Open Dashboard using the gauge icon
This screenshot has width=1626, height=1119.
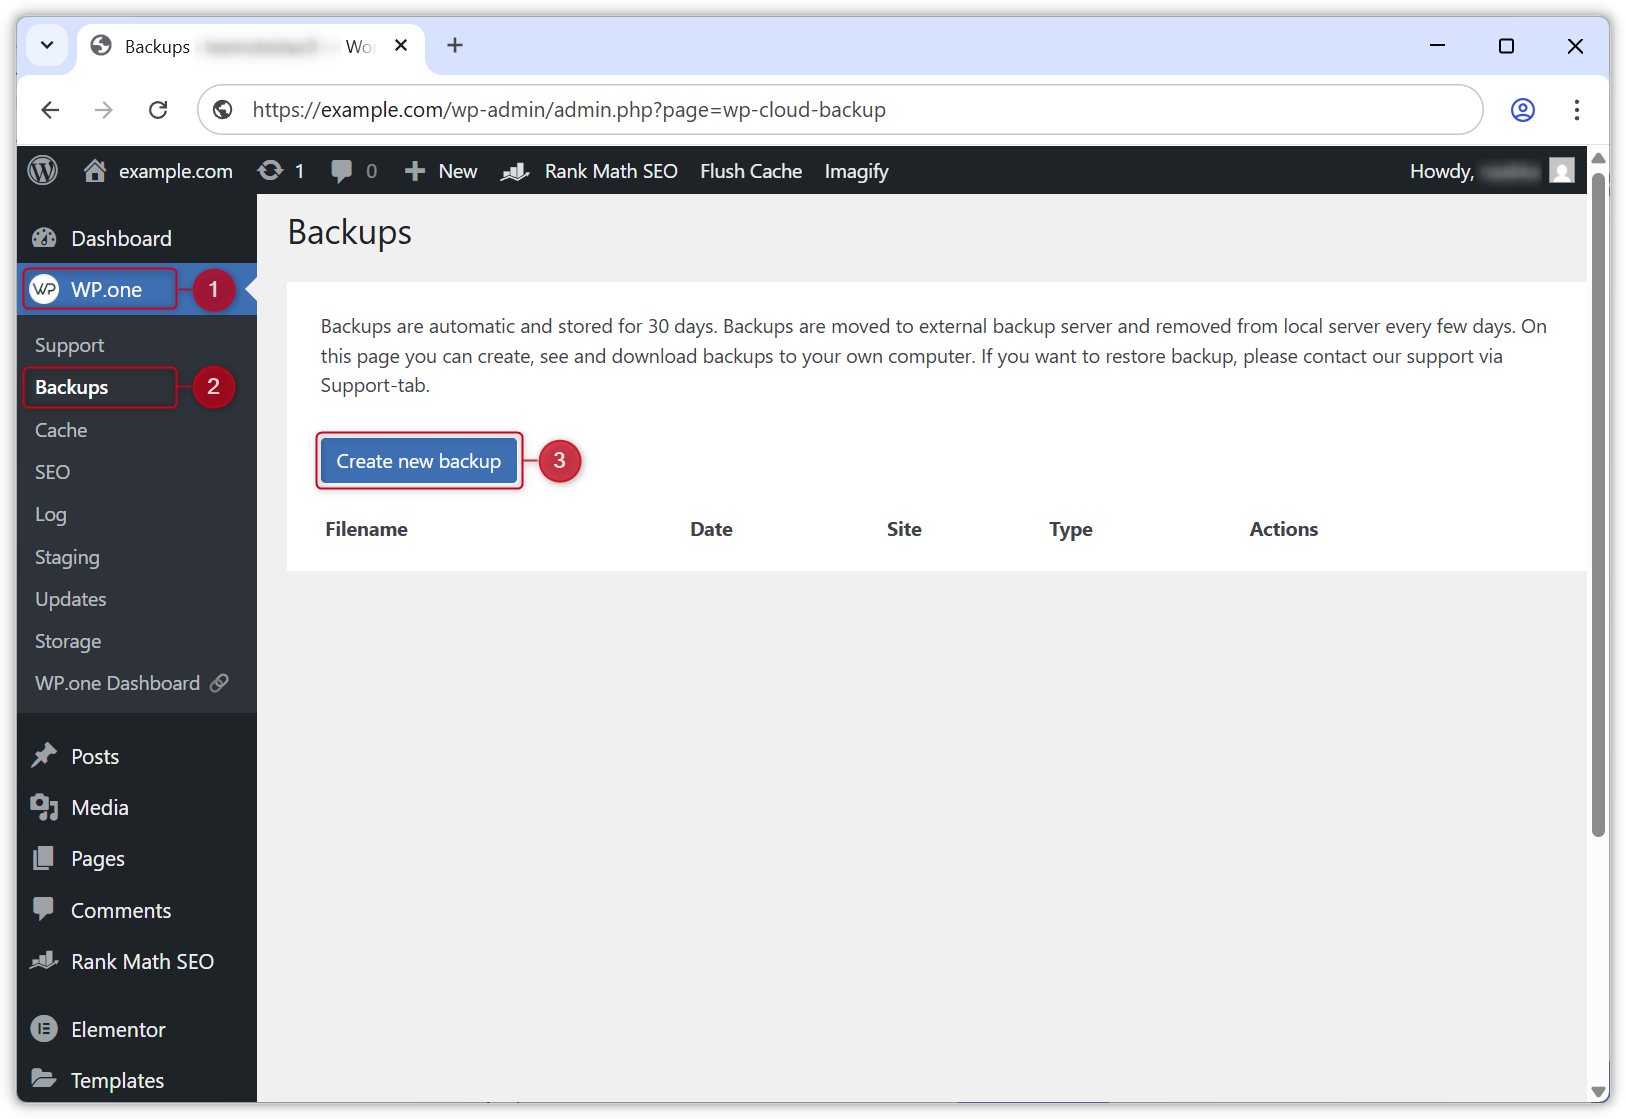coord(44,238)
